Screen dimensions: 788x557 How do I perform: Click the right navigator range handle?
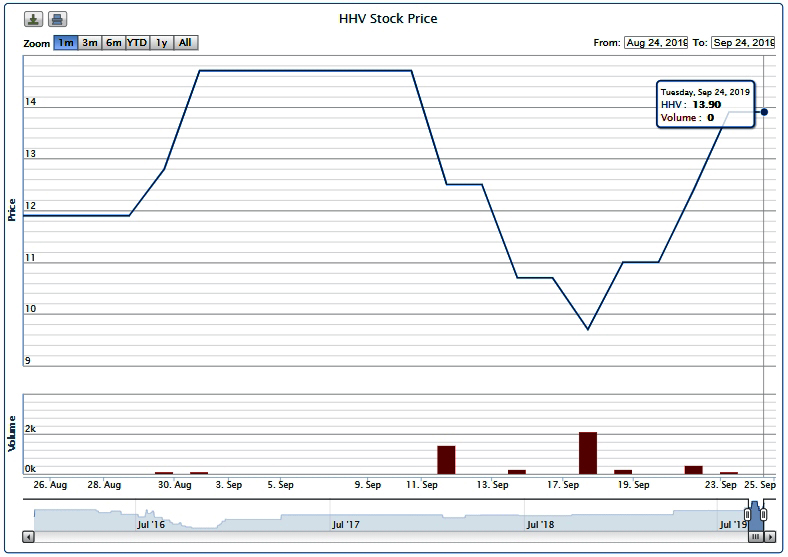(x=764, y=514)
